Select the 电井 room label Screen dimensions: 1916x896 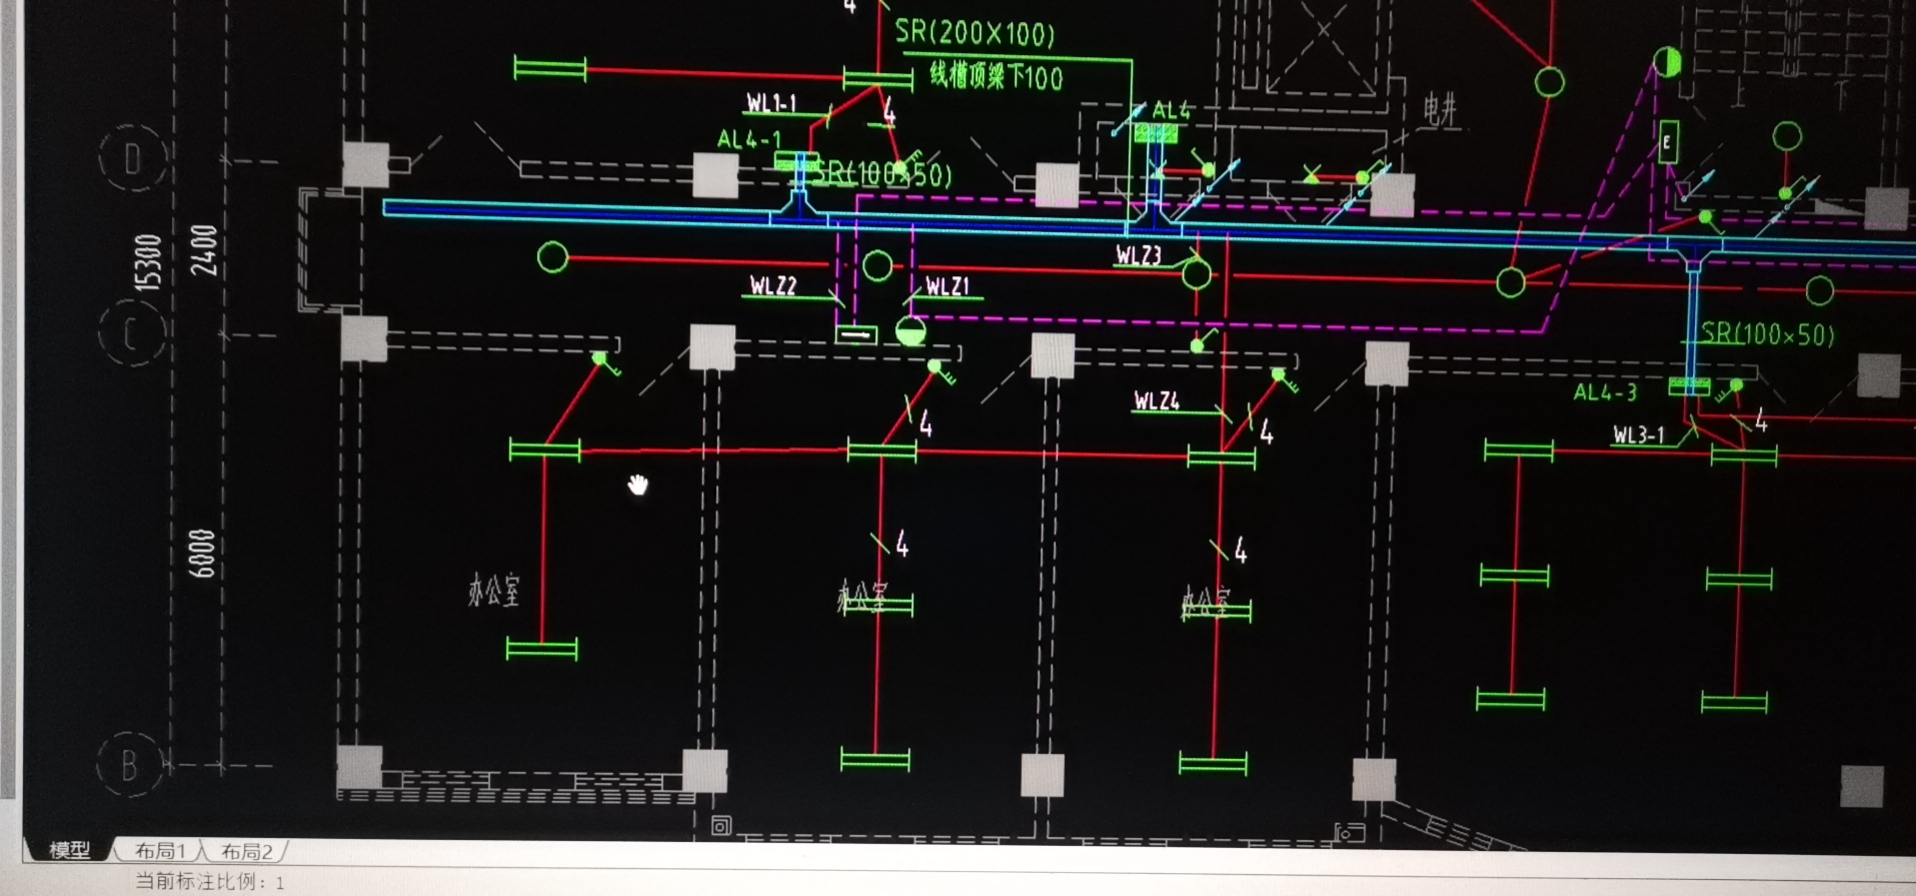(1441, 111)
